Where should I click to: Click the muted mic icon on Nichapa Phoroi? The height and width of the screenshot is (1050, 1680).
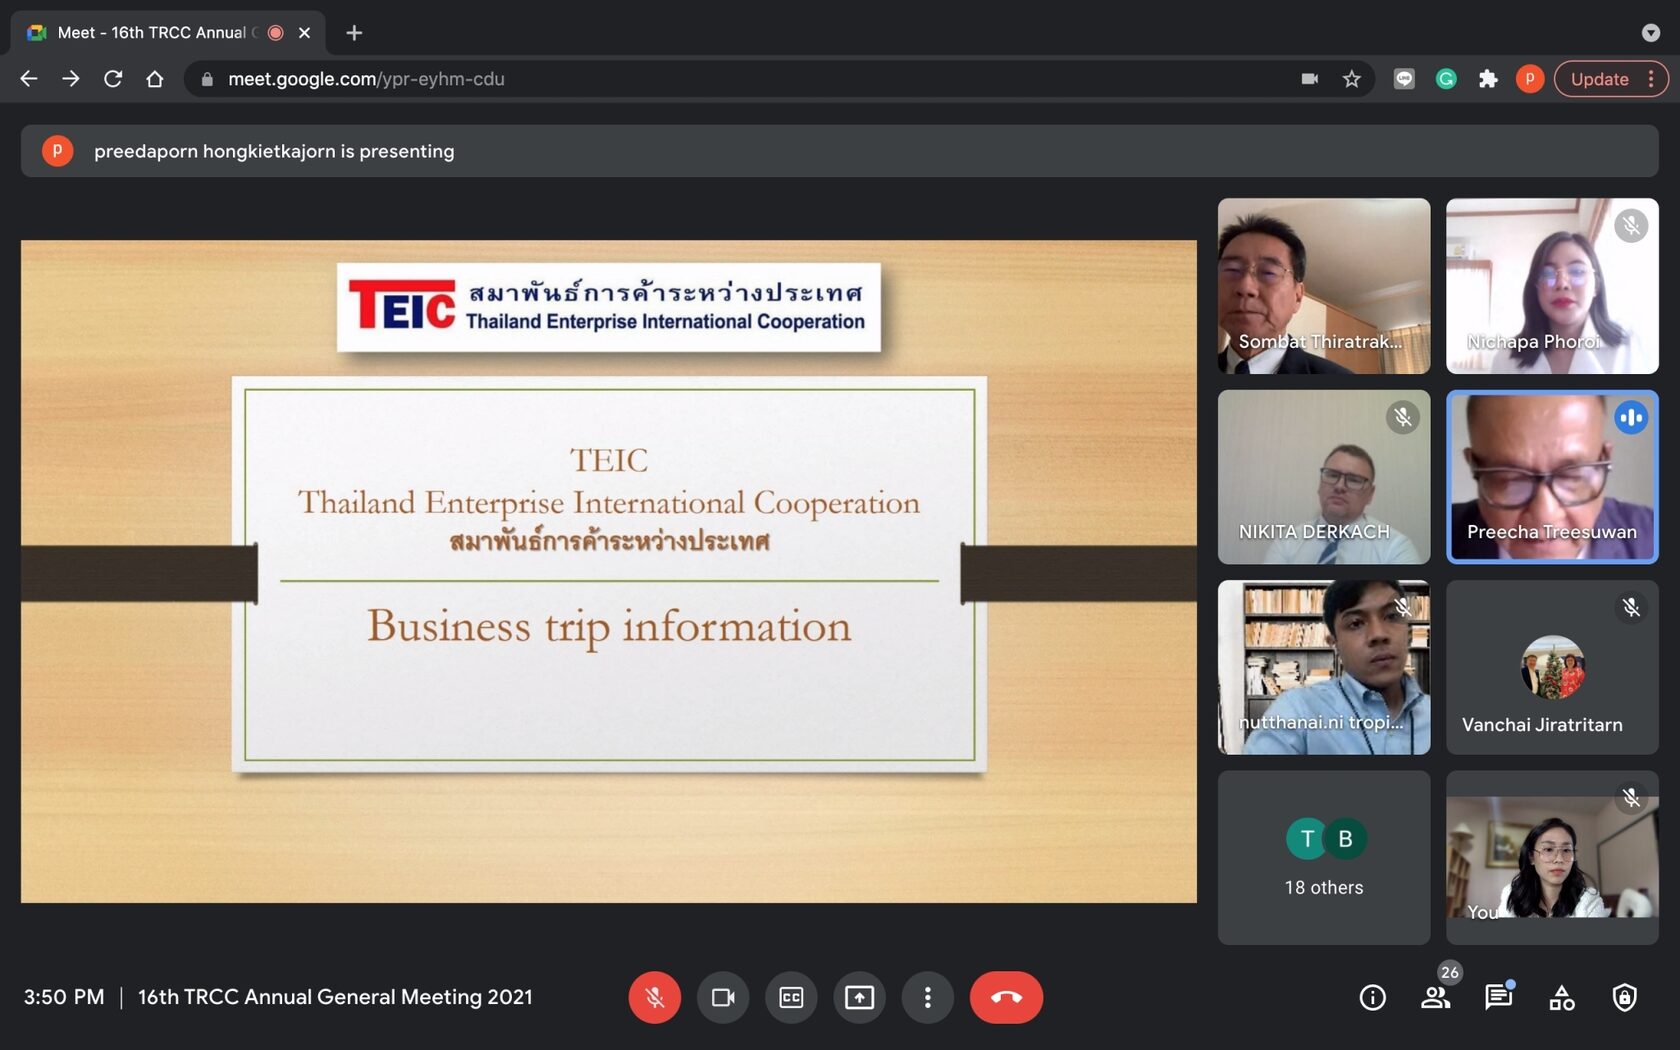tap(1630, 226)
